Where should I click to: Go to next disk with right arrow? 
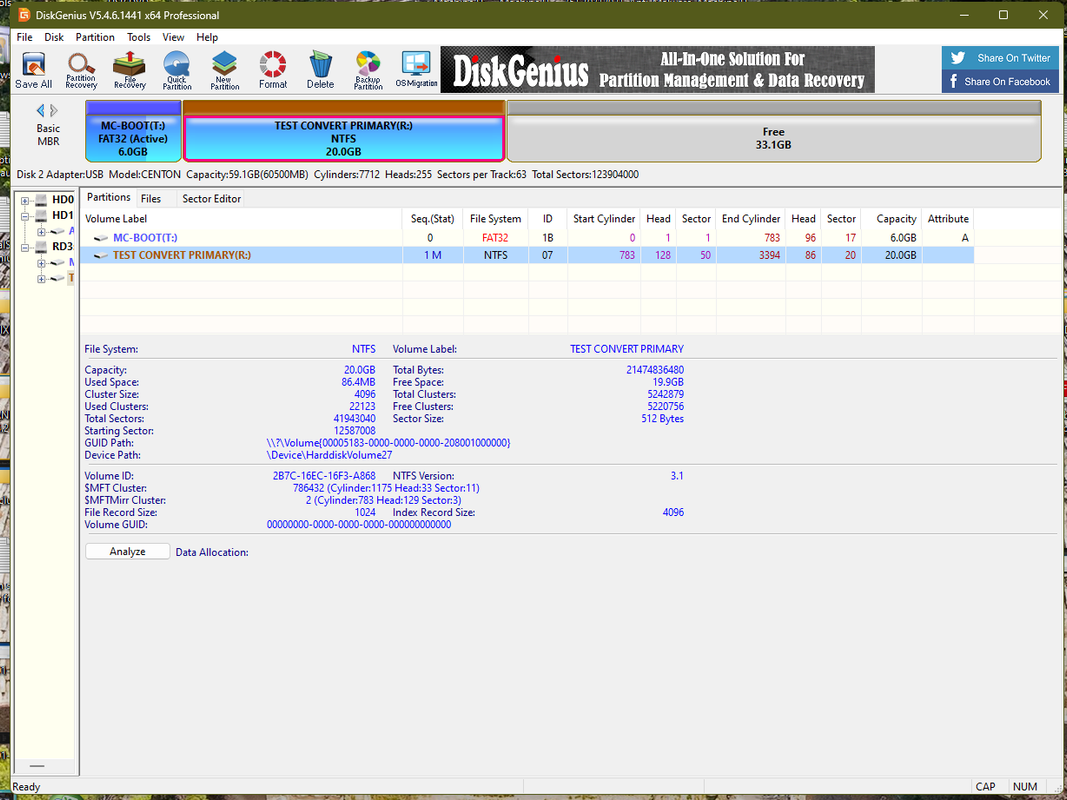(x=54, y=110)
